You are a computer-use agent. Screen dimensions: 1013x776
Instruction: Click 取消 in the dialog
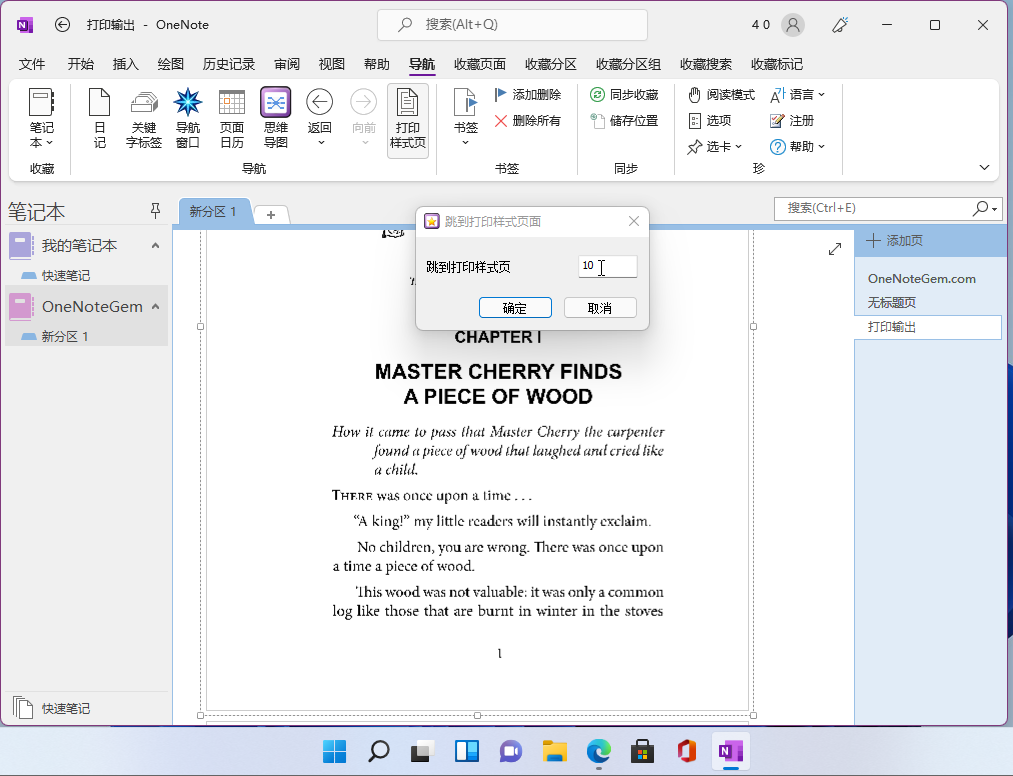pos(600,308)
